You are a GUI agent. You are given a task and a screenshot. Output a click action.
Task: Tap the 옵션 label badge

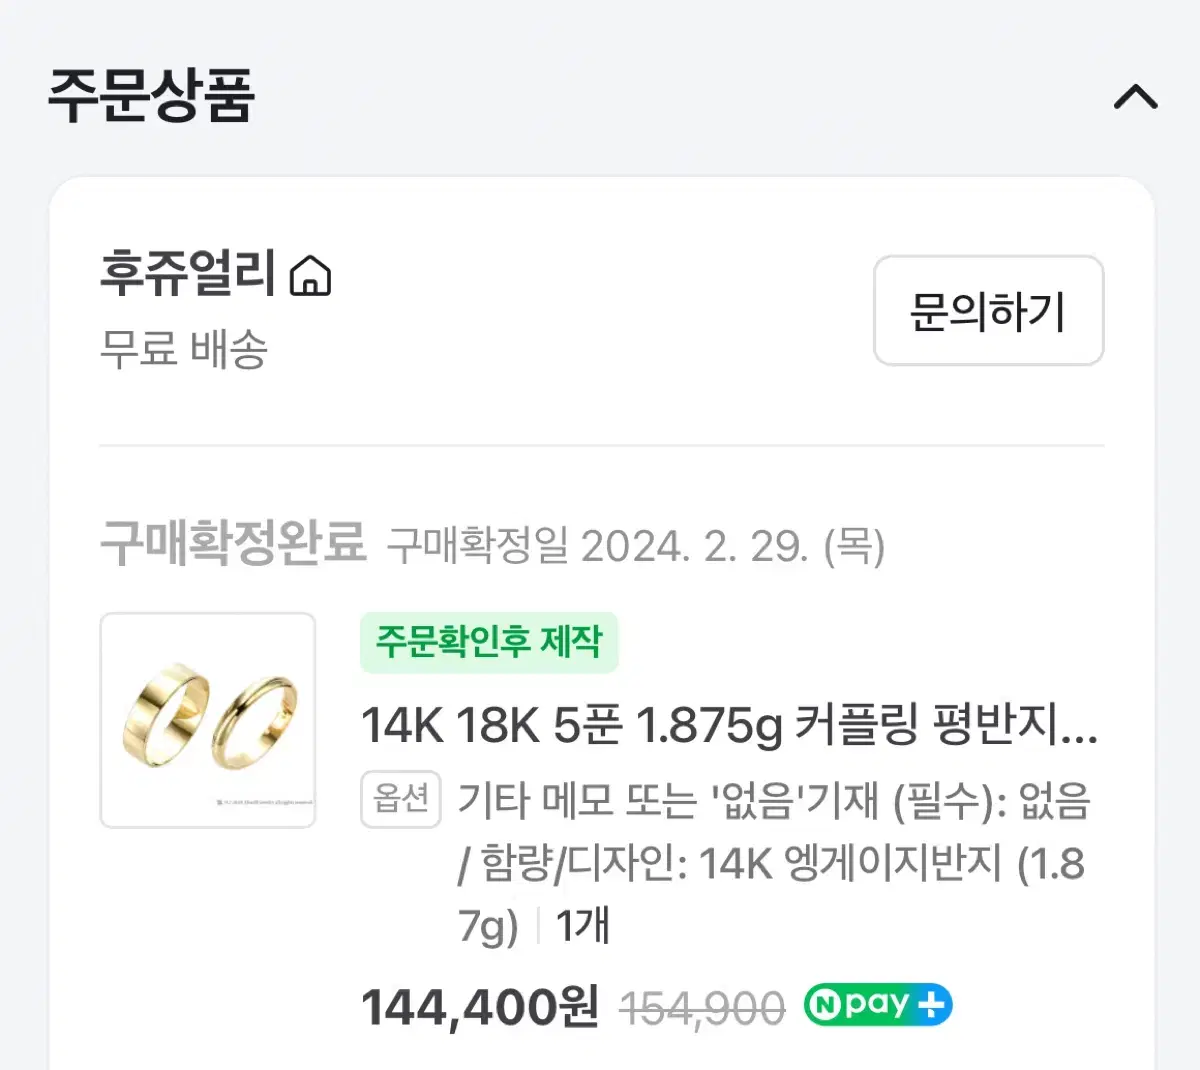(x=401, y=799)
